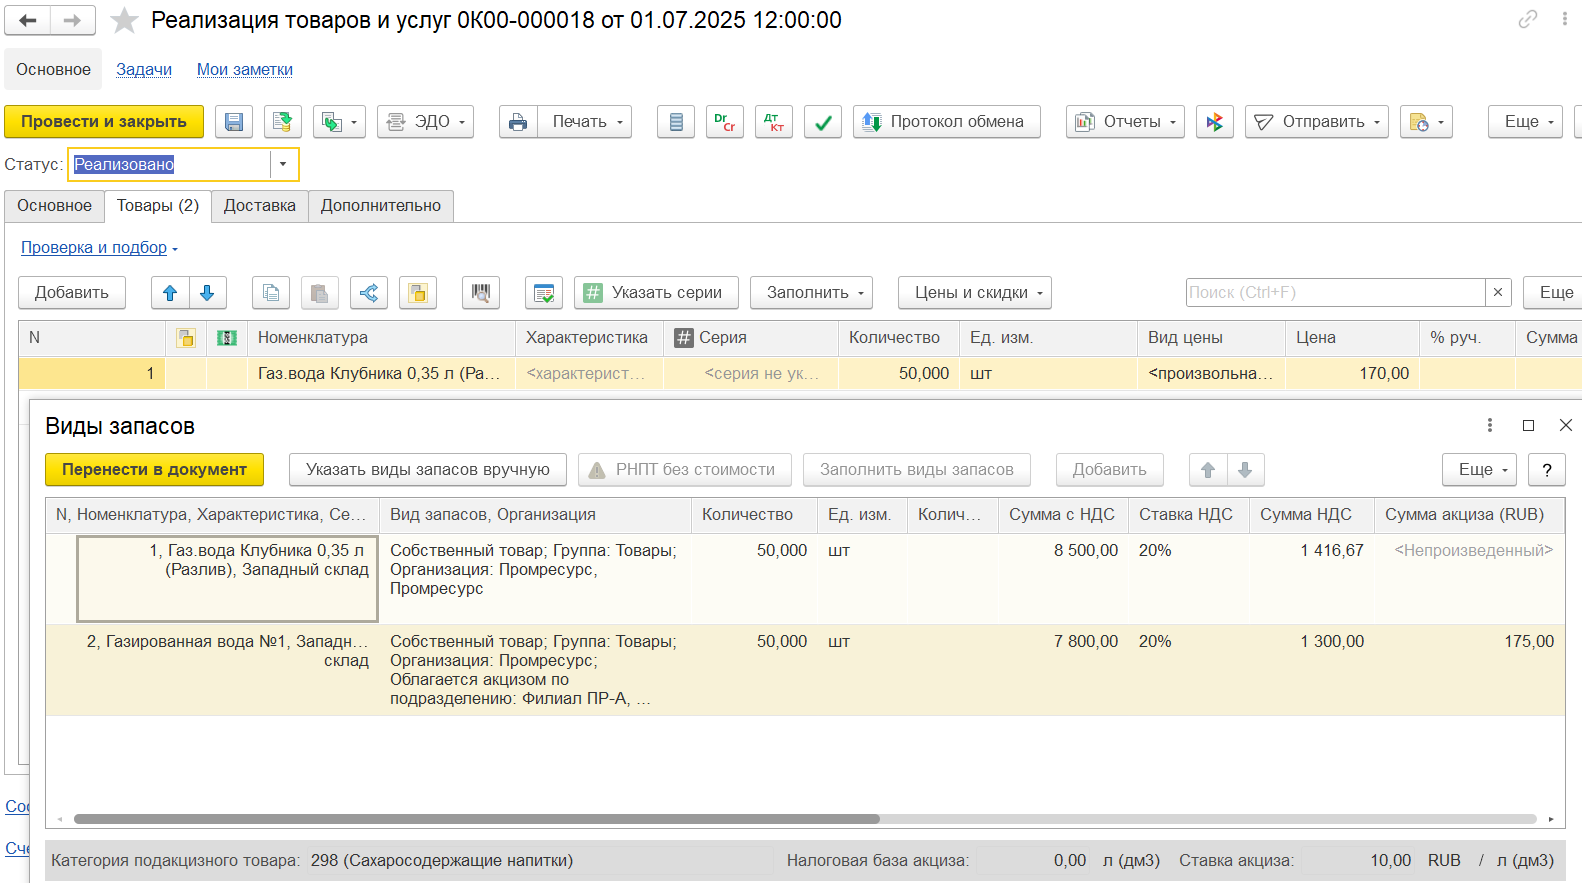The width and height of the screenshot is (1582, 883).
Task: Open the Цены и скидки dropdown
Action: coord(974,293)
